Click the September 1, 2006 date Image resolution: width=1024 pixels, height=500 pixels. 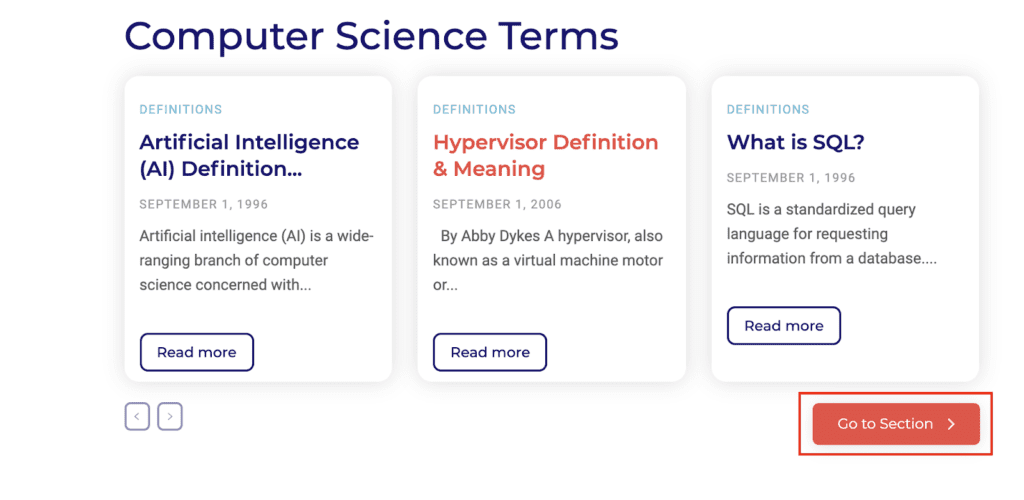(x=497, y=205)
